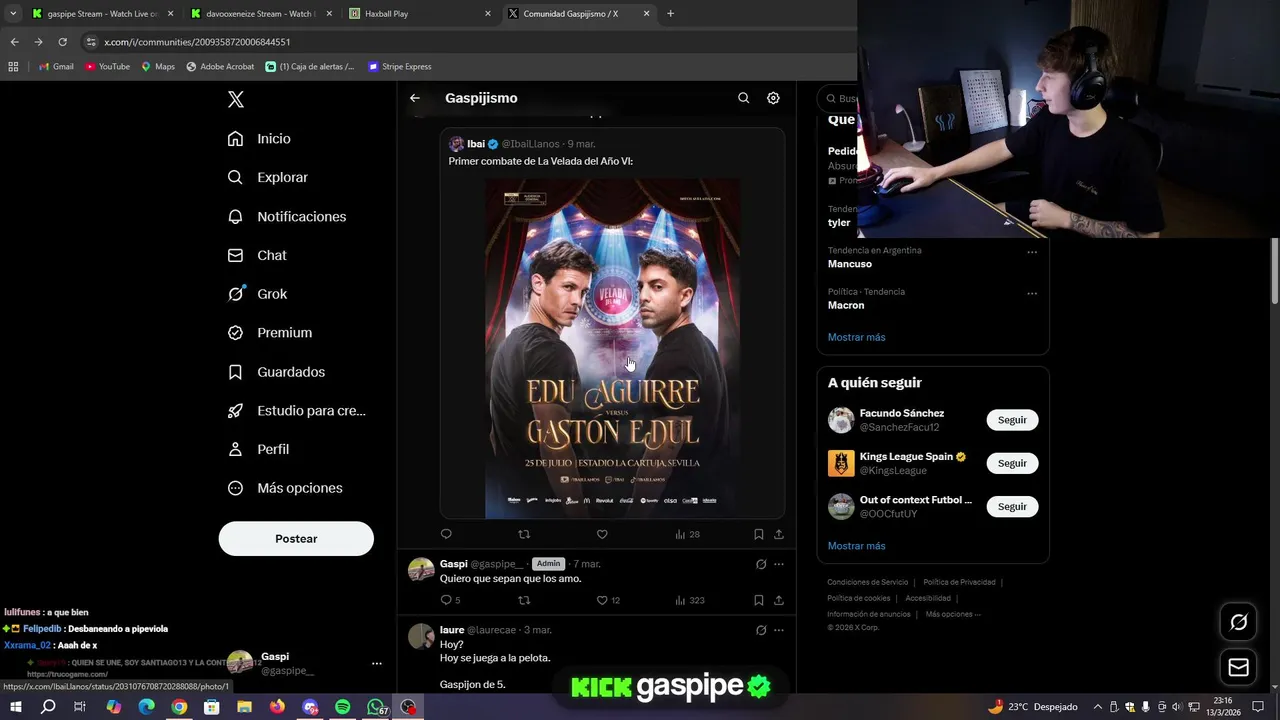Open Explorar in the X sidebar
This screenshot has height=720, width=1280.
click(x=268, y=177)
